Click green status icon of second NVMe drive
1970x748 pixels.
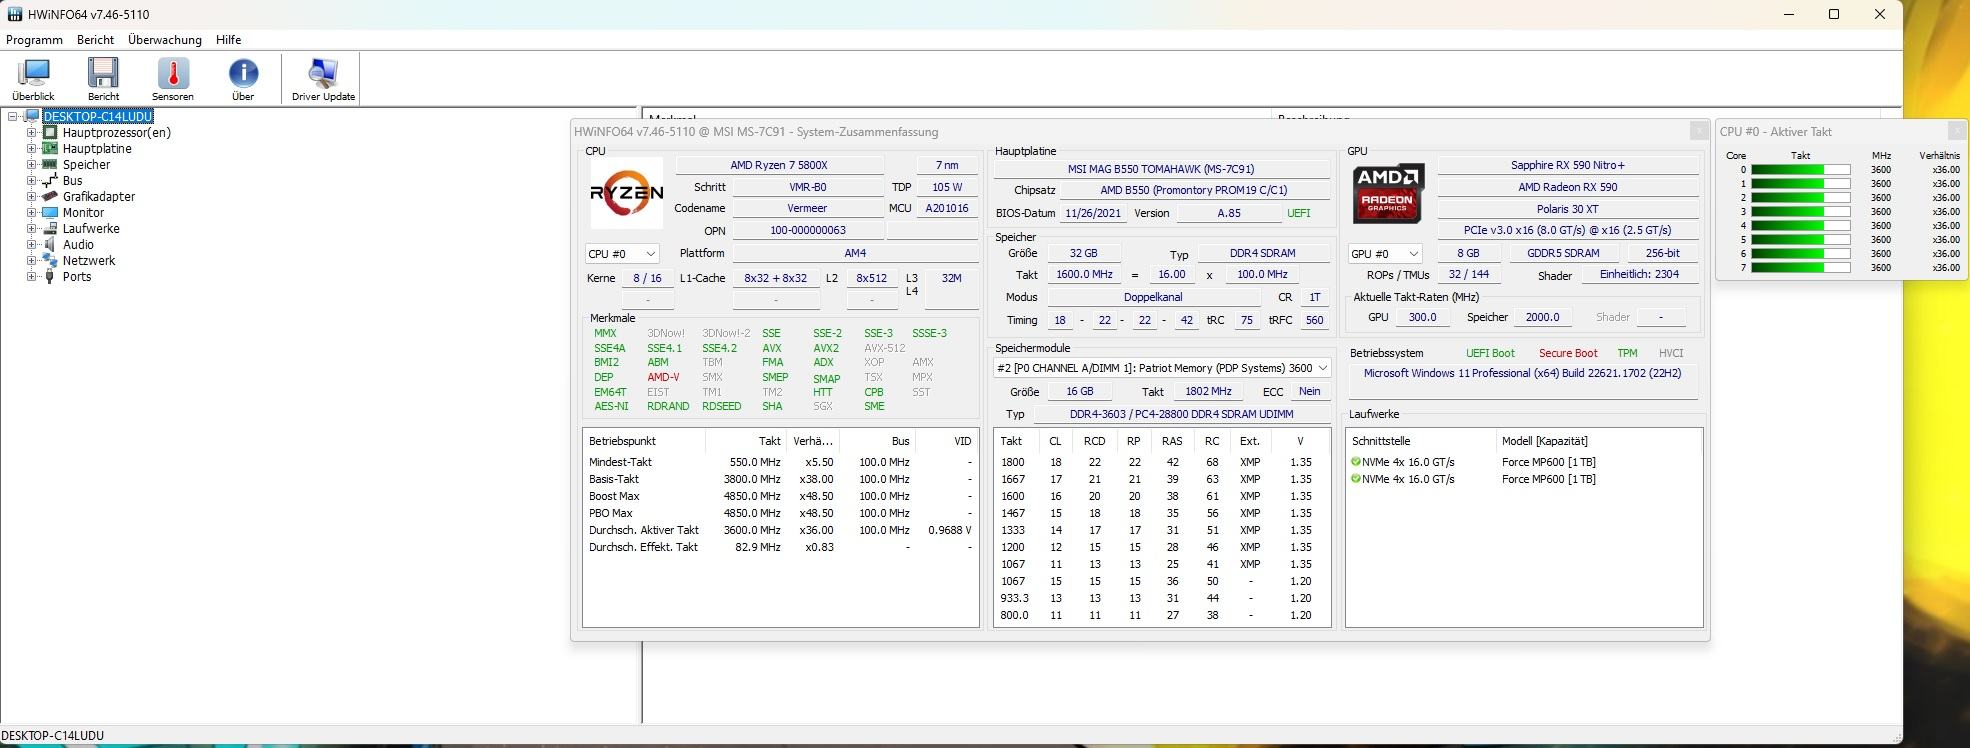point(1356,479)
